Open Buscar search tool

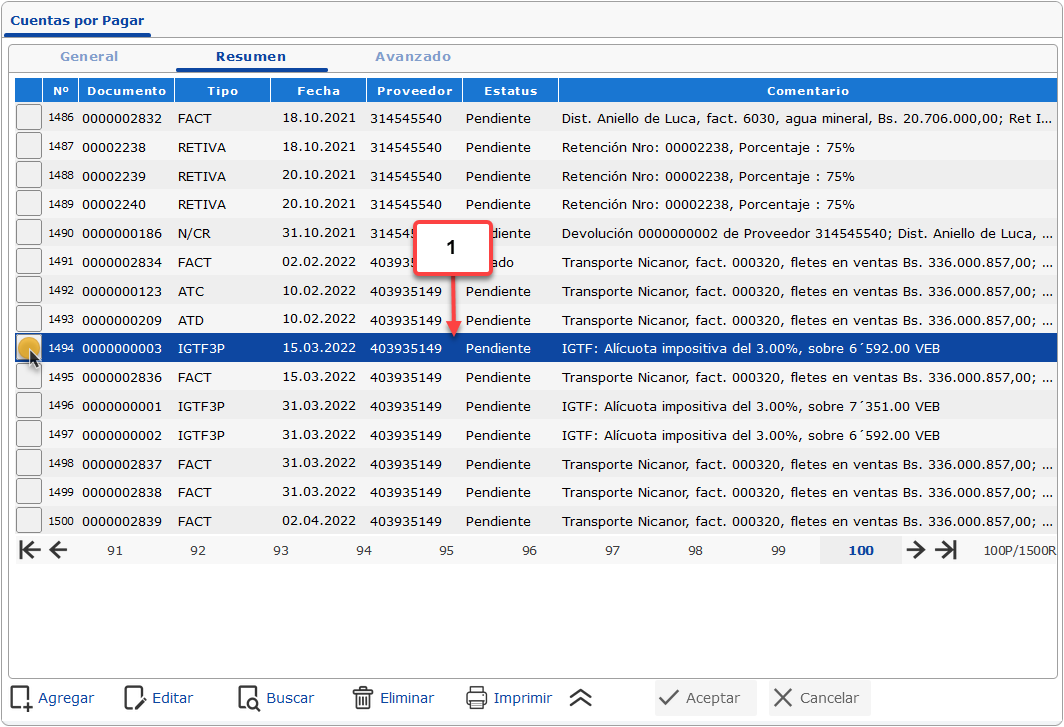point(249,698)
